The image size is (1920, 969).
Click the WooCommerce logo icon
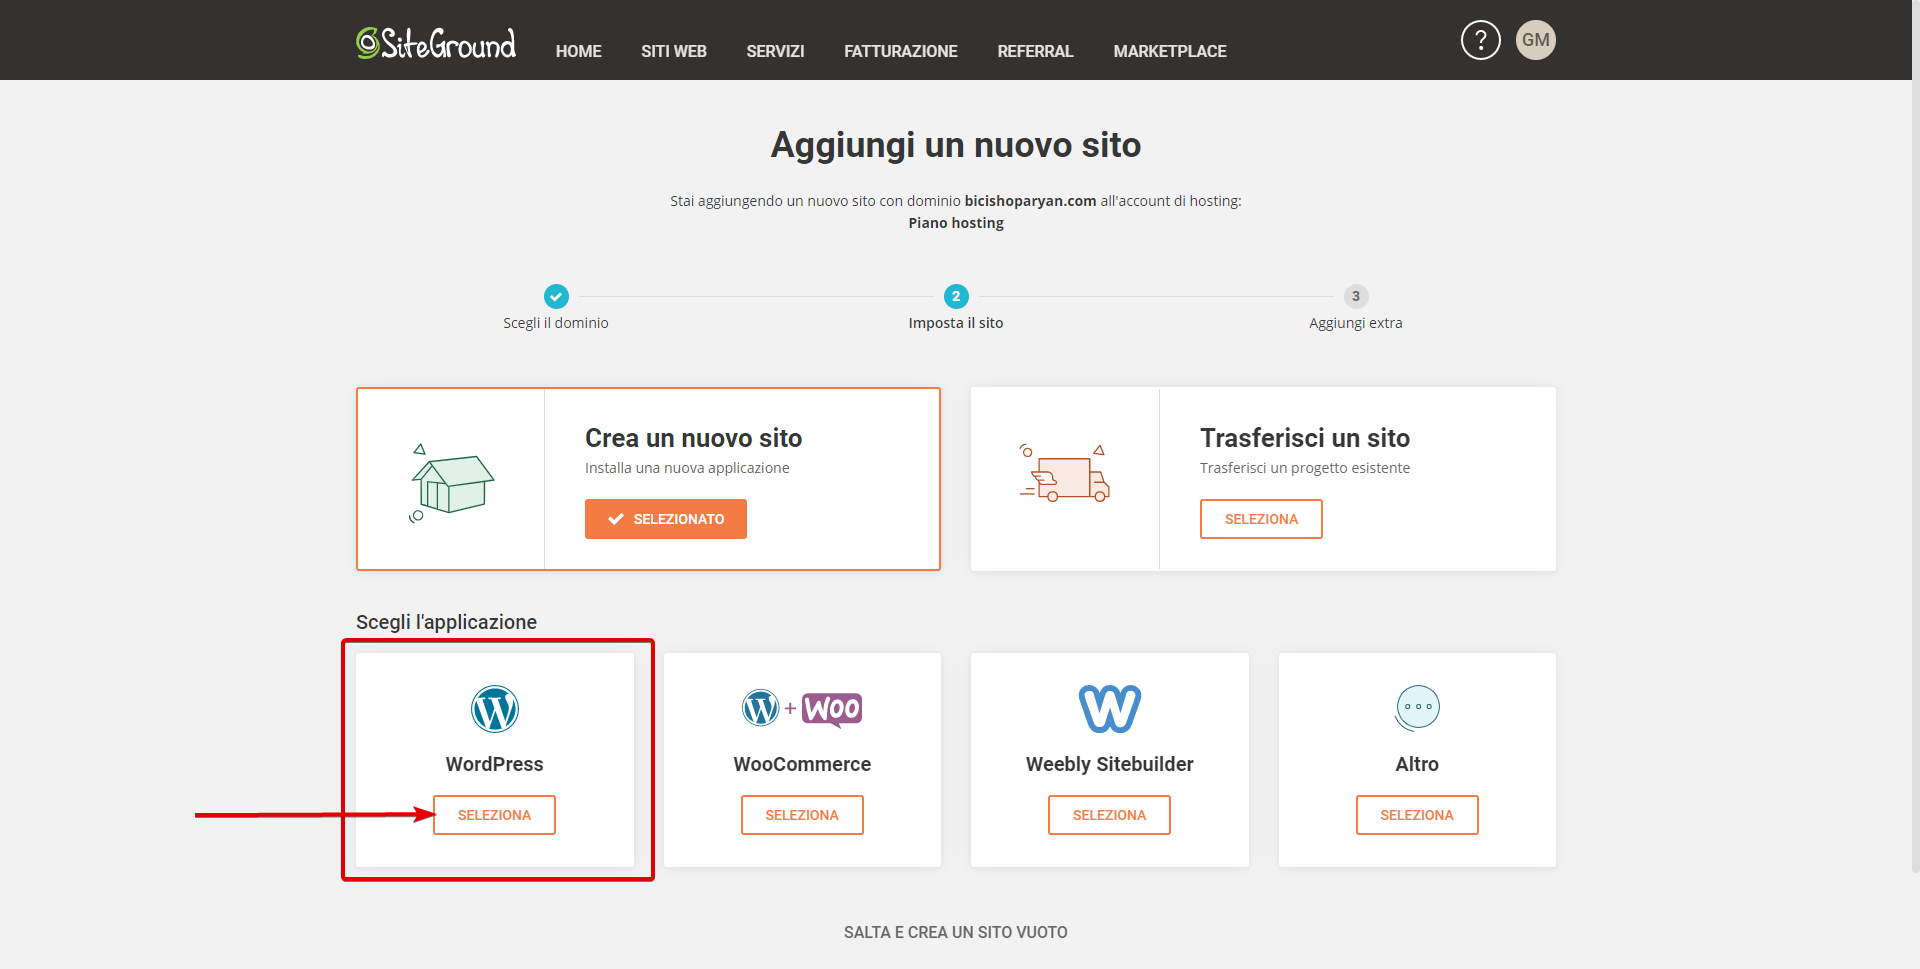click(x=802, y=709)
